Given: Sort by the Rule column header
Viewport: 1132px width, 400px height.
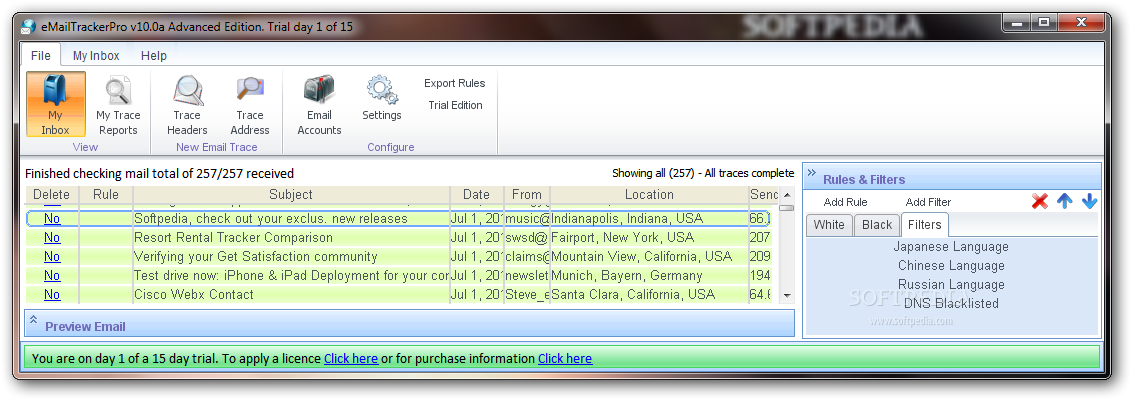Looking at the screenshot, I should coord(105,194).
